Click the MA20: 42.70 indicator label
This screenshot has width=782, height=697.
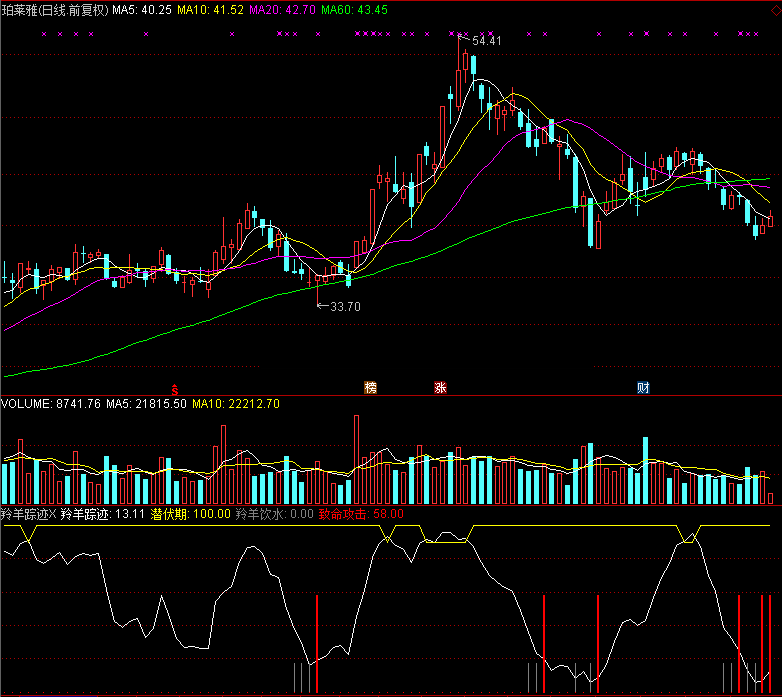(282, 10)
